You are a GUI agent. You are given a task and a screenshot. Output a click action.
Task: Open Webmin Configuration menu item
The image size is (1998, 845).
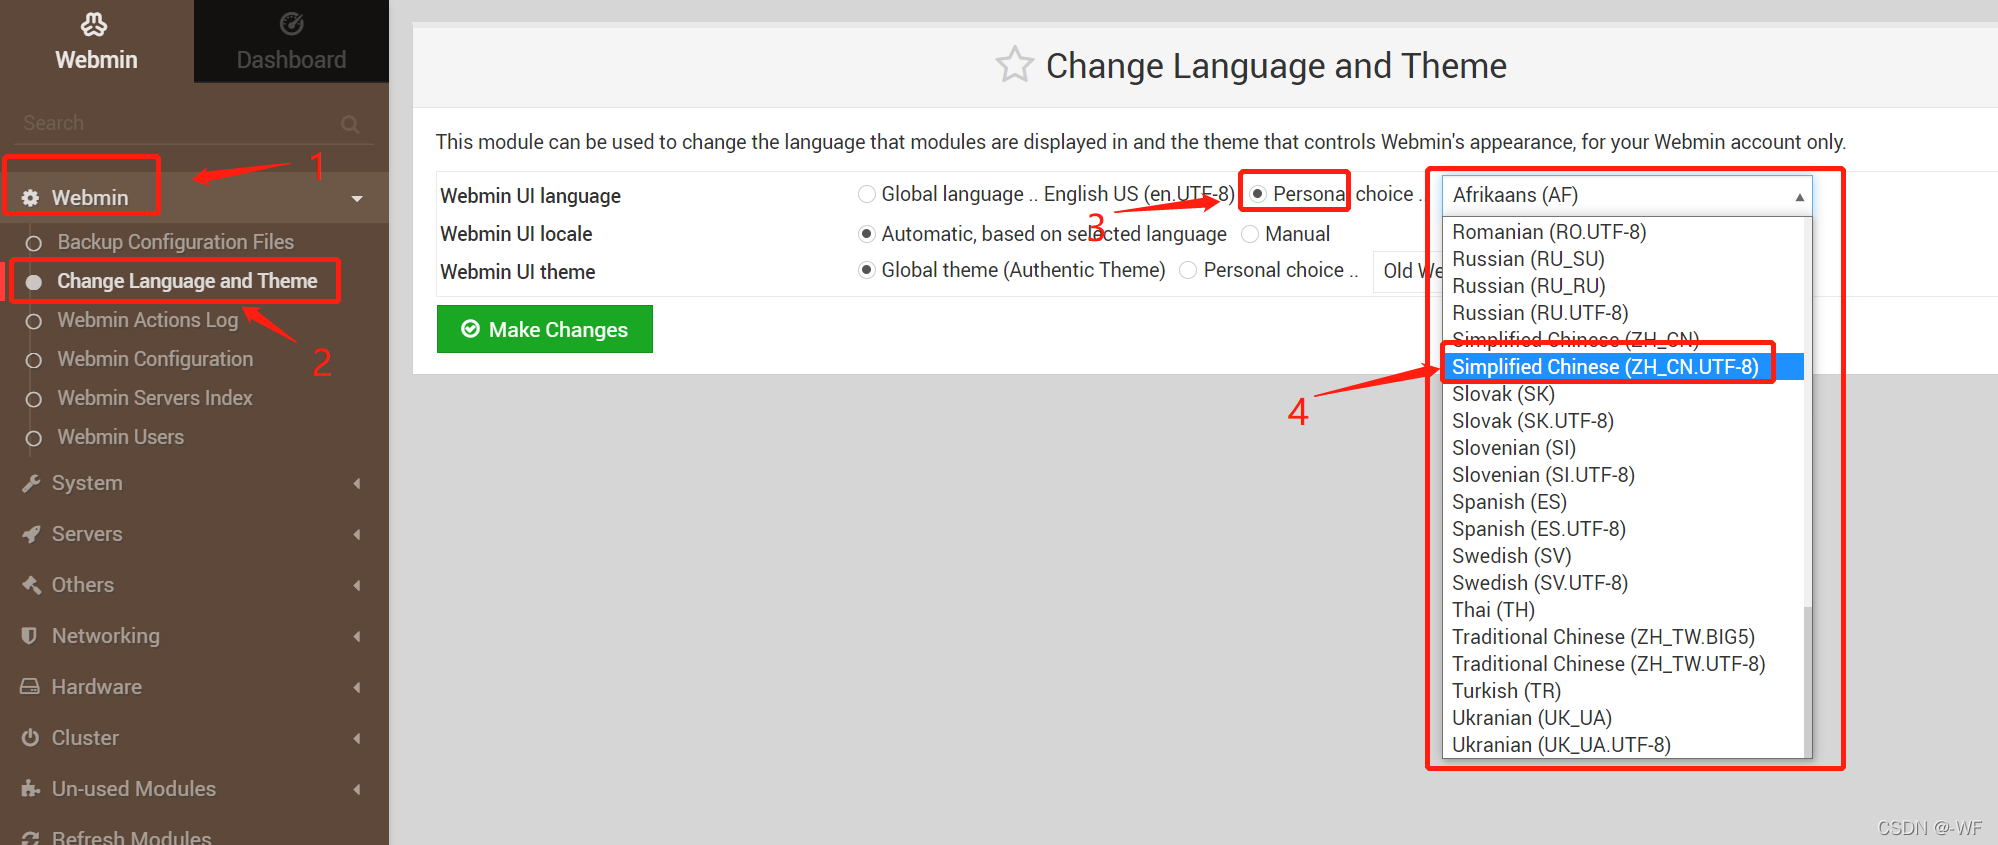pos(155,359)
